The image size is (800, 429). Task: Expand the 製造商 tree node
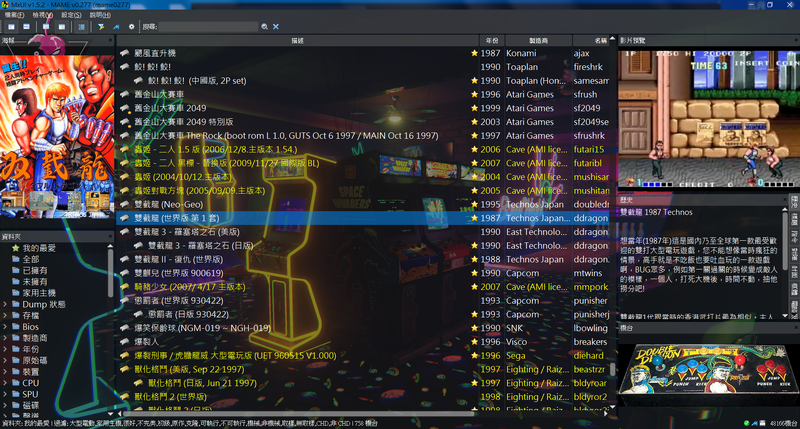pyautogui.click(x=5, y=338)
